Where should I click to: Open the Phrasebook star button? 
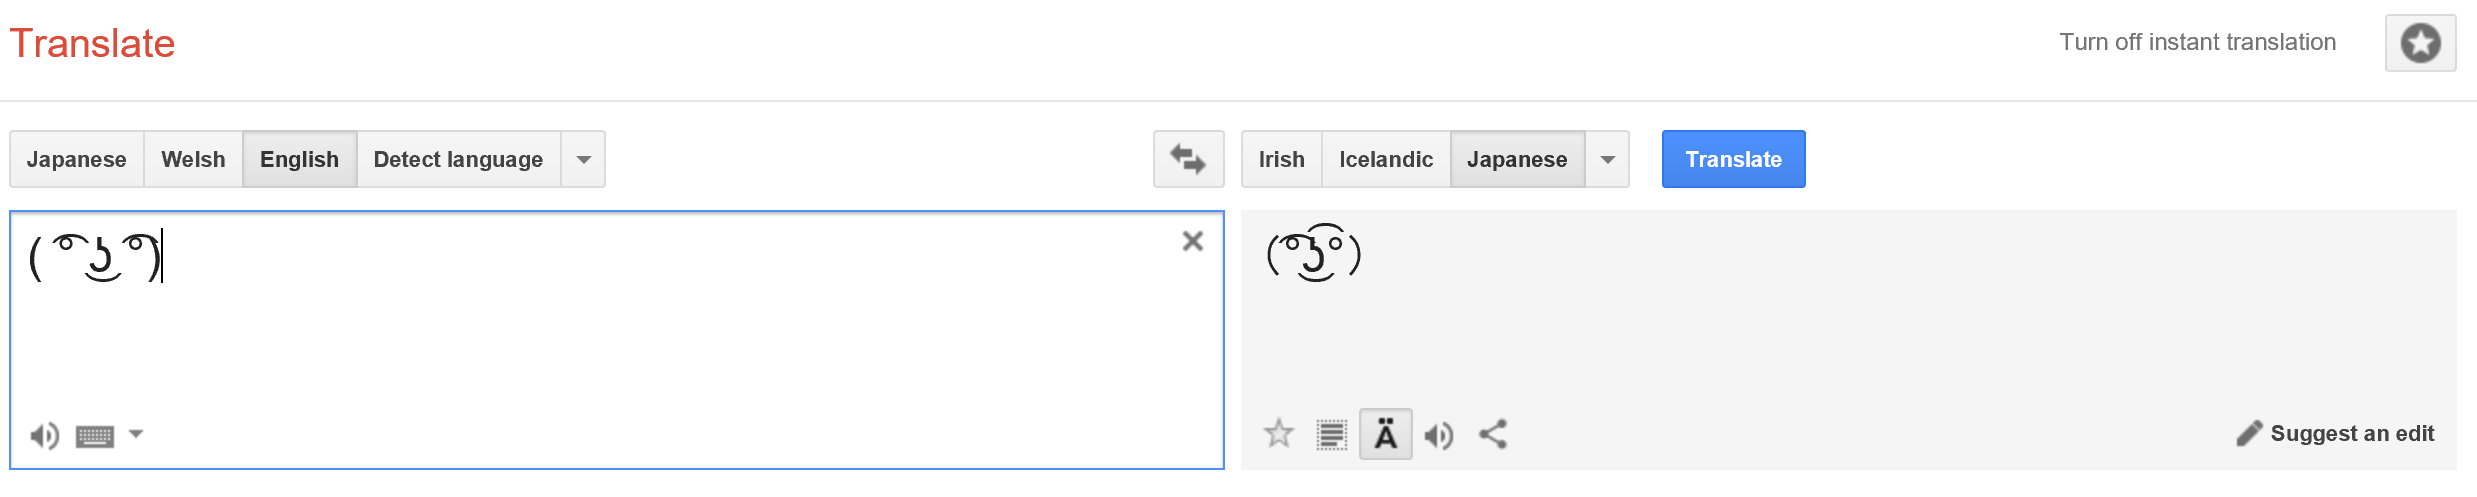point(2420,43)
